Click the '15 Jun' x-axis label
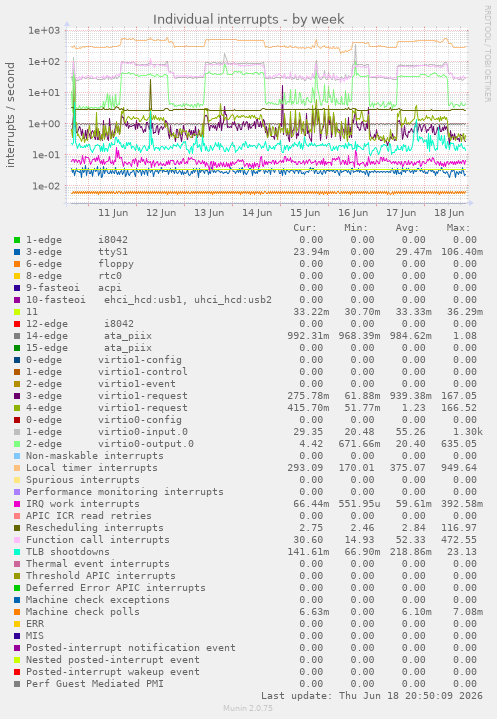The width and height of the screenshot is (497, 719). pyautogui.click(x=305, y=213)
